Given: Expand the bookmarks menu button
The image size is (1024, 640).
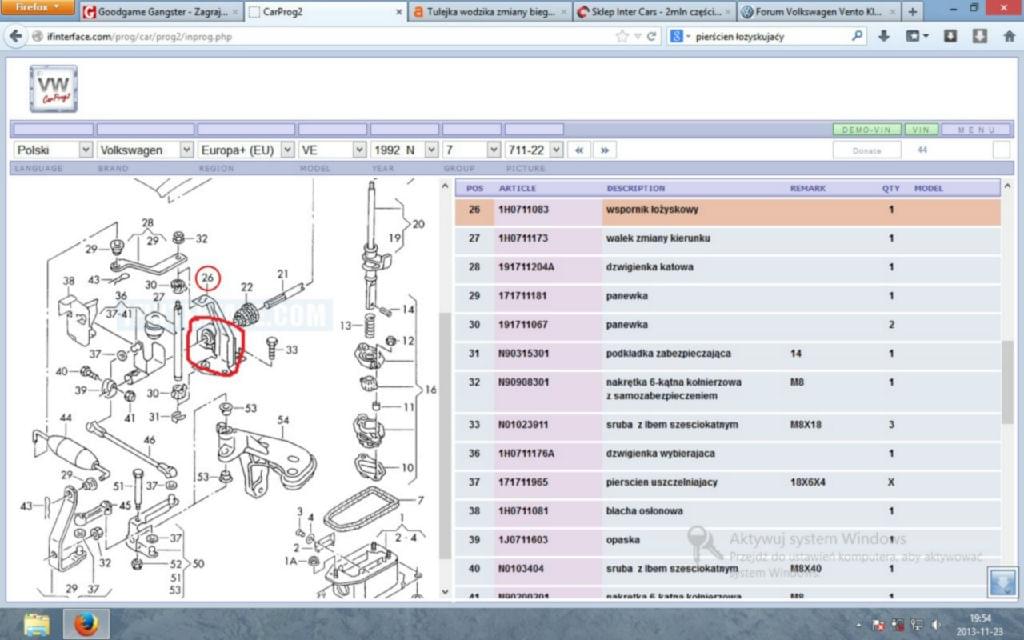Looking at the screenshot, I should (x=916, y=37).
